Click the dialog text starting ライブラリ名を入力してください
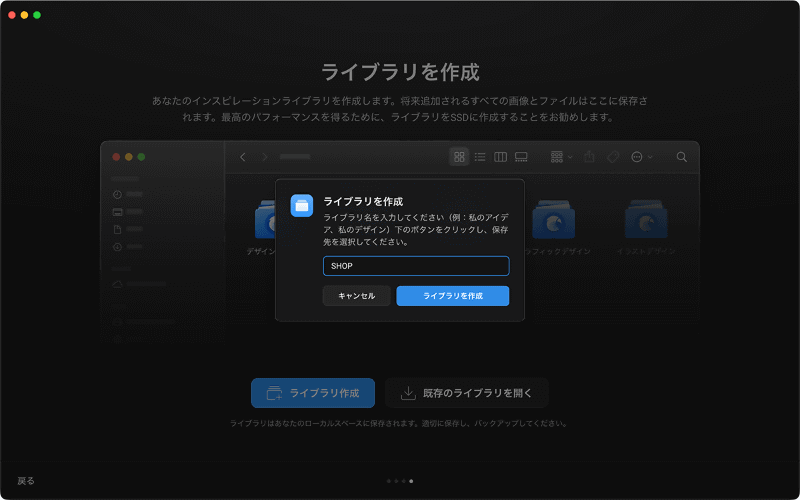Viewport: 800px width, 500px height. (416, 230)
